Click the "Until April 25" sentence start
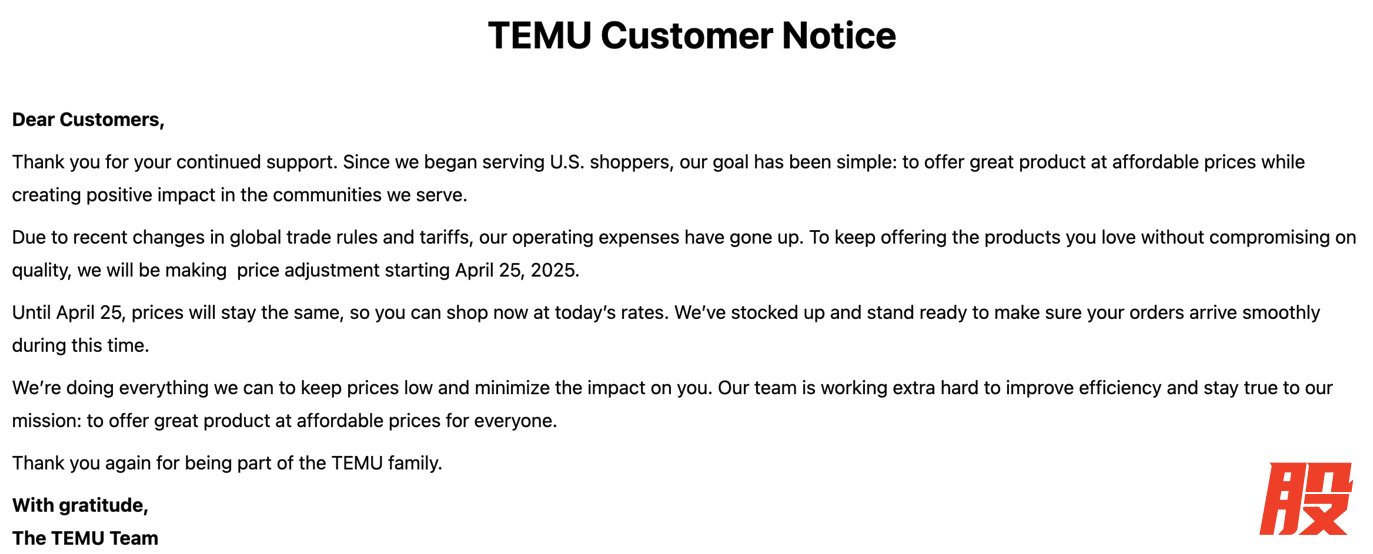Image resolution: width=1373 pixels, height=554 pixels. [68, 313]
